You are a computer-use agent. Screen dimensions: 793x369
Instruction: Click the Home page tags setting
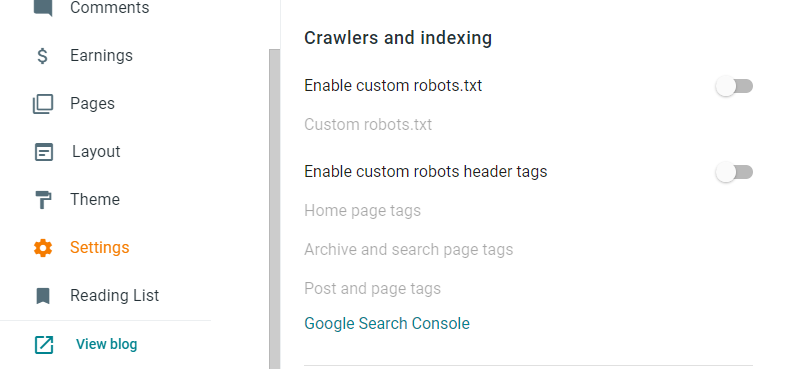(x=363, y=210)
